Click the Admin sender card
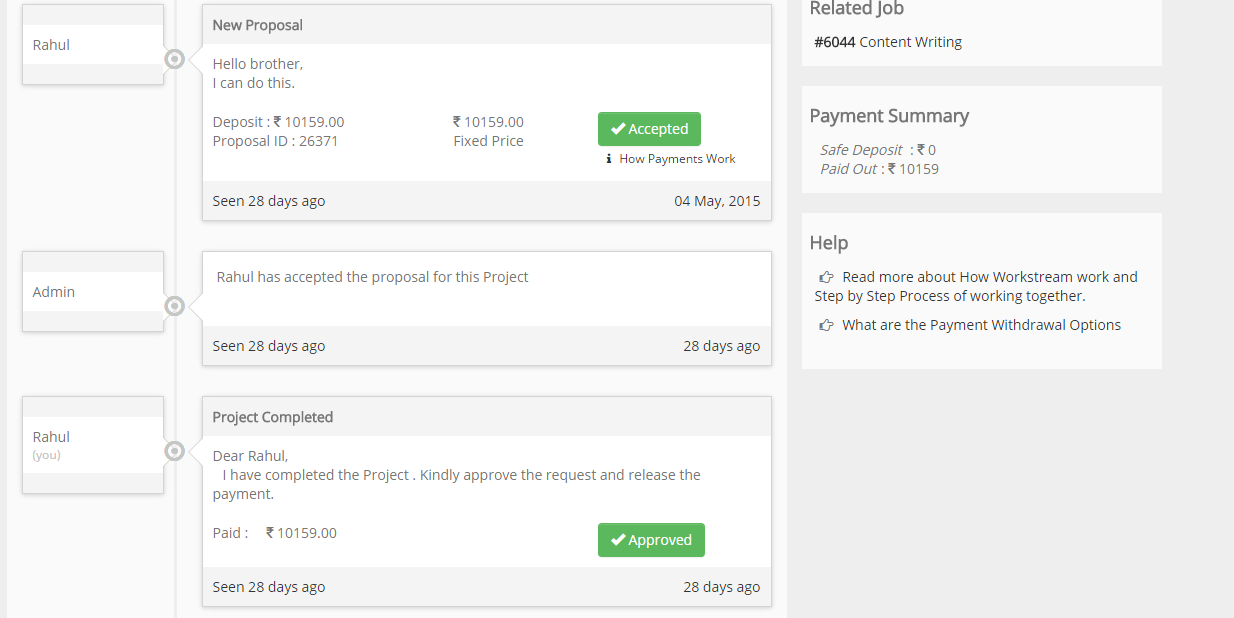The height and width of the screenshot is (618, 1234). (x=93, y=292)
